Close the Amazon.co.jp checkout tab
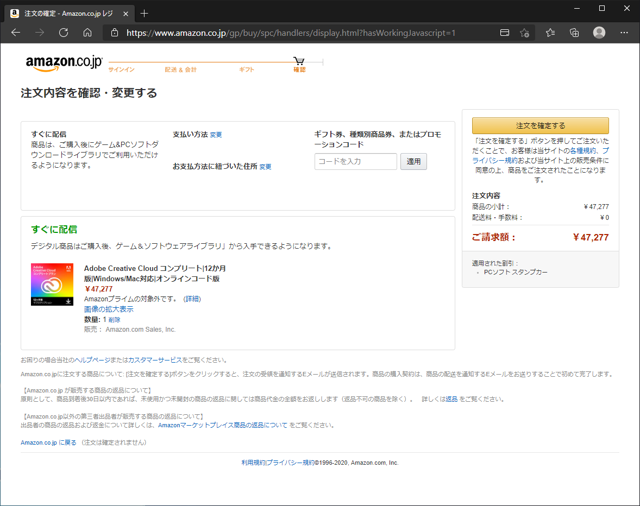The height and width of the screenshot is (506, 640). coord(126,13)
